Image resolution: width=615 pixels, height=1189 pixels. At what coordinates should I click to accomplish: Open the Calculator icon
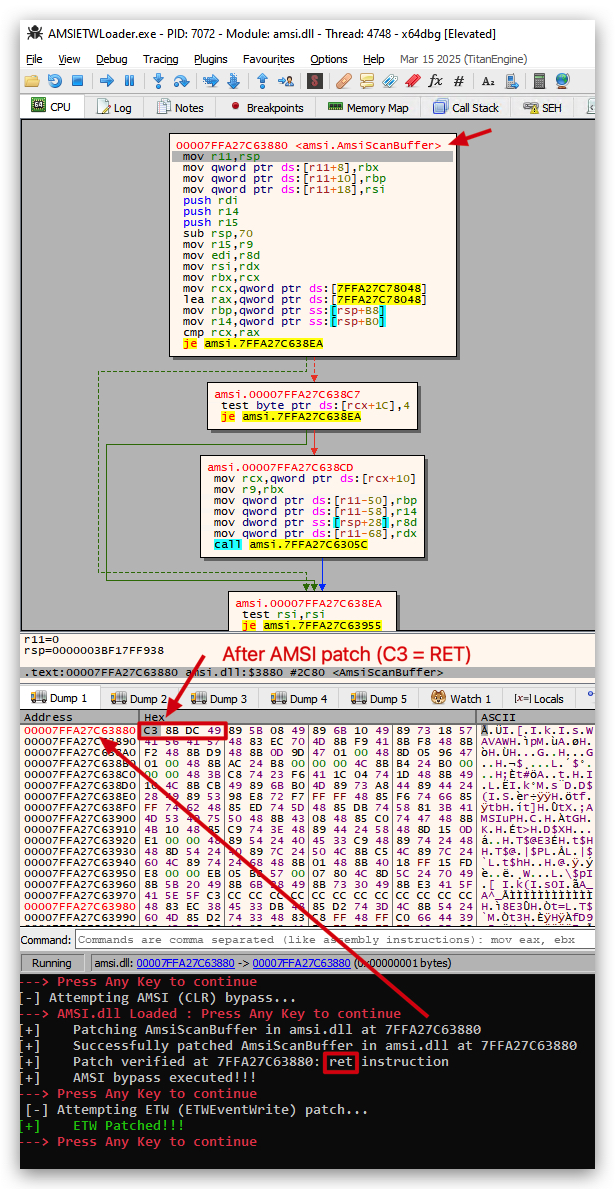click(540, 80)
